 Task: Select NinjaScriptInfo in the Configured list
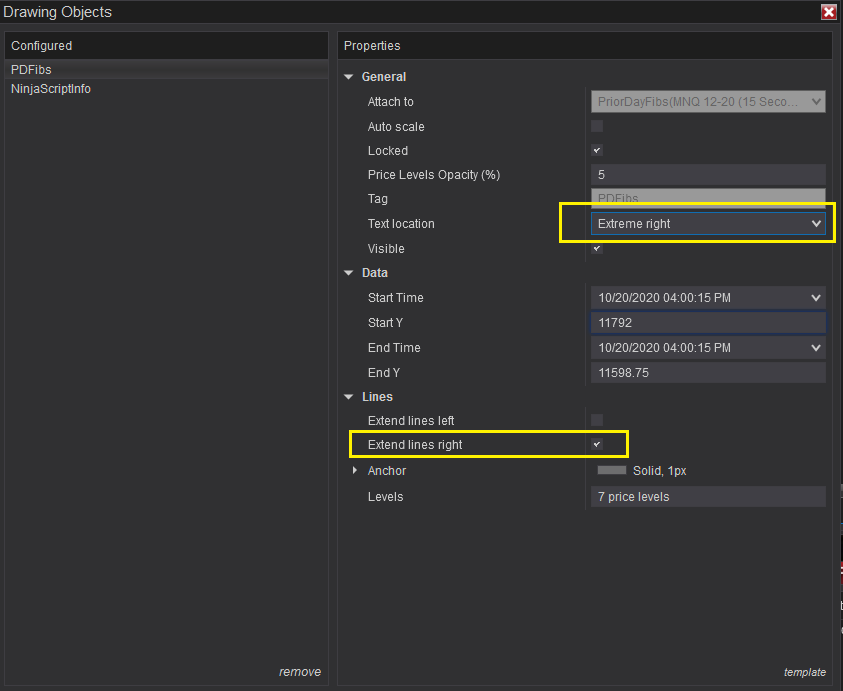pos(51,89)
